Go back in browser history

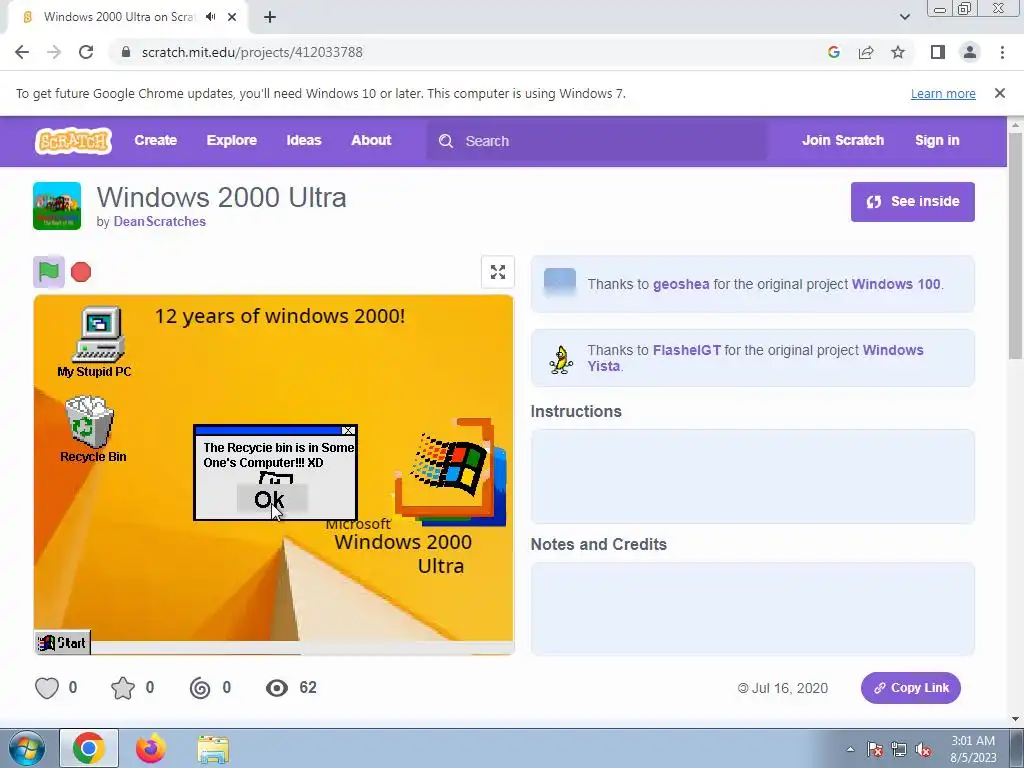(22, 52)
